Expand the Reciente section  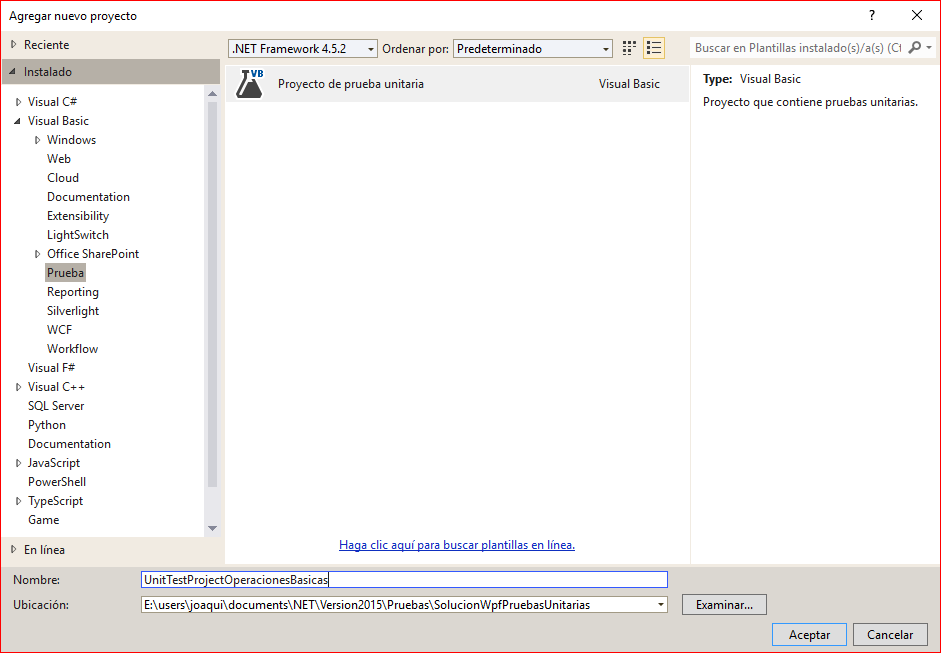14,44
